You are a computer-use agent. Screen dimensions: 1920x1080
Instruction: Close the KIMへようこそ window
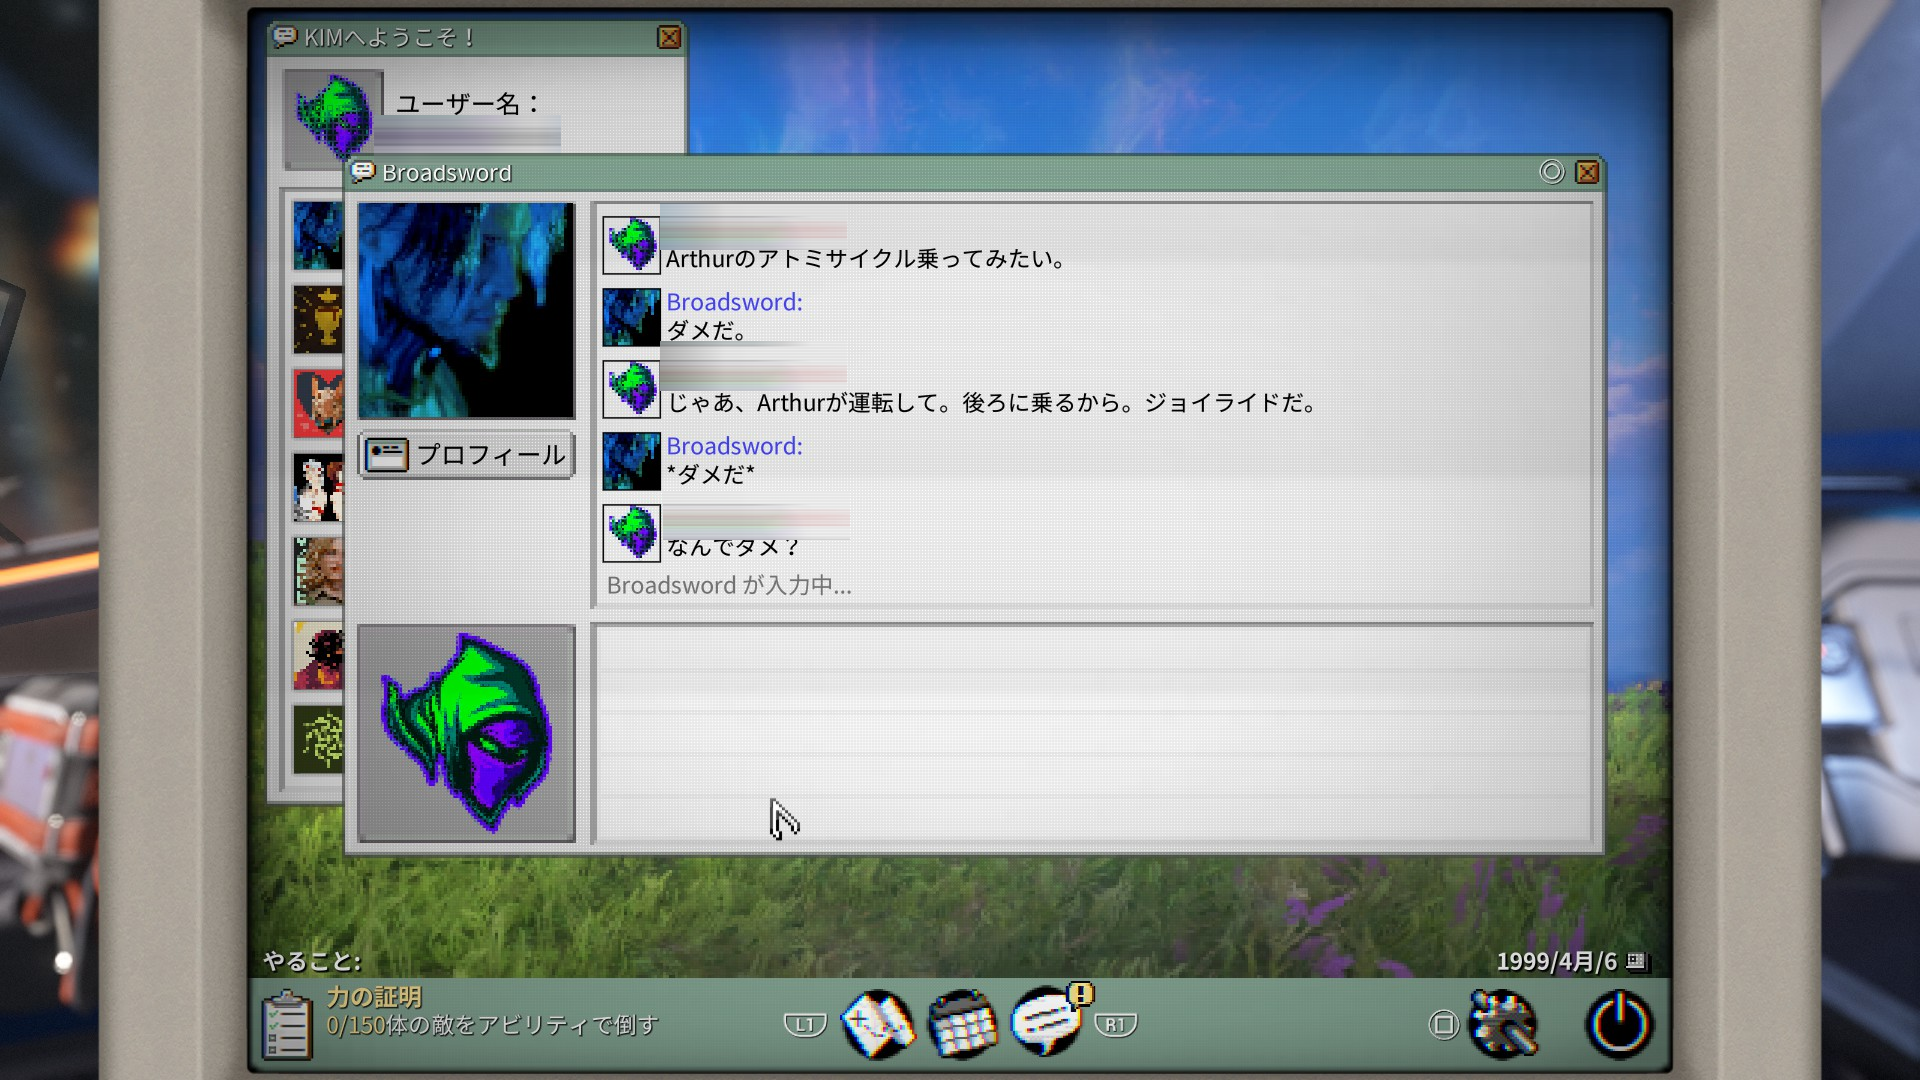pos(669,38)
